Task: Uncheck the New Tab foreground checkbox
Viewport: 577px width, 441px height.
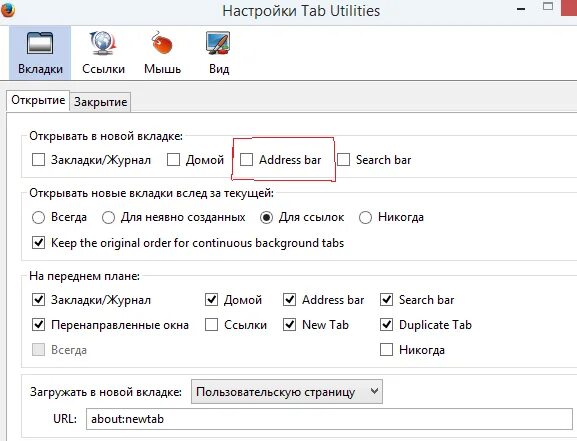Action: tap(290, 325)
